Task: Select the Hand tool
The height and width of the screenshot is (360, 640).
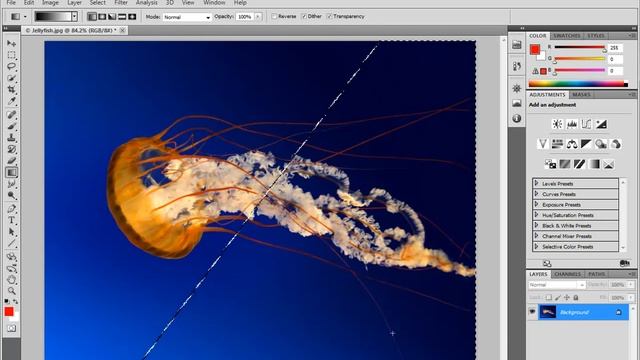Action: click(x=11, y=280)
